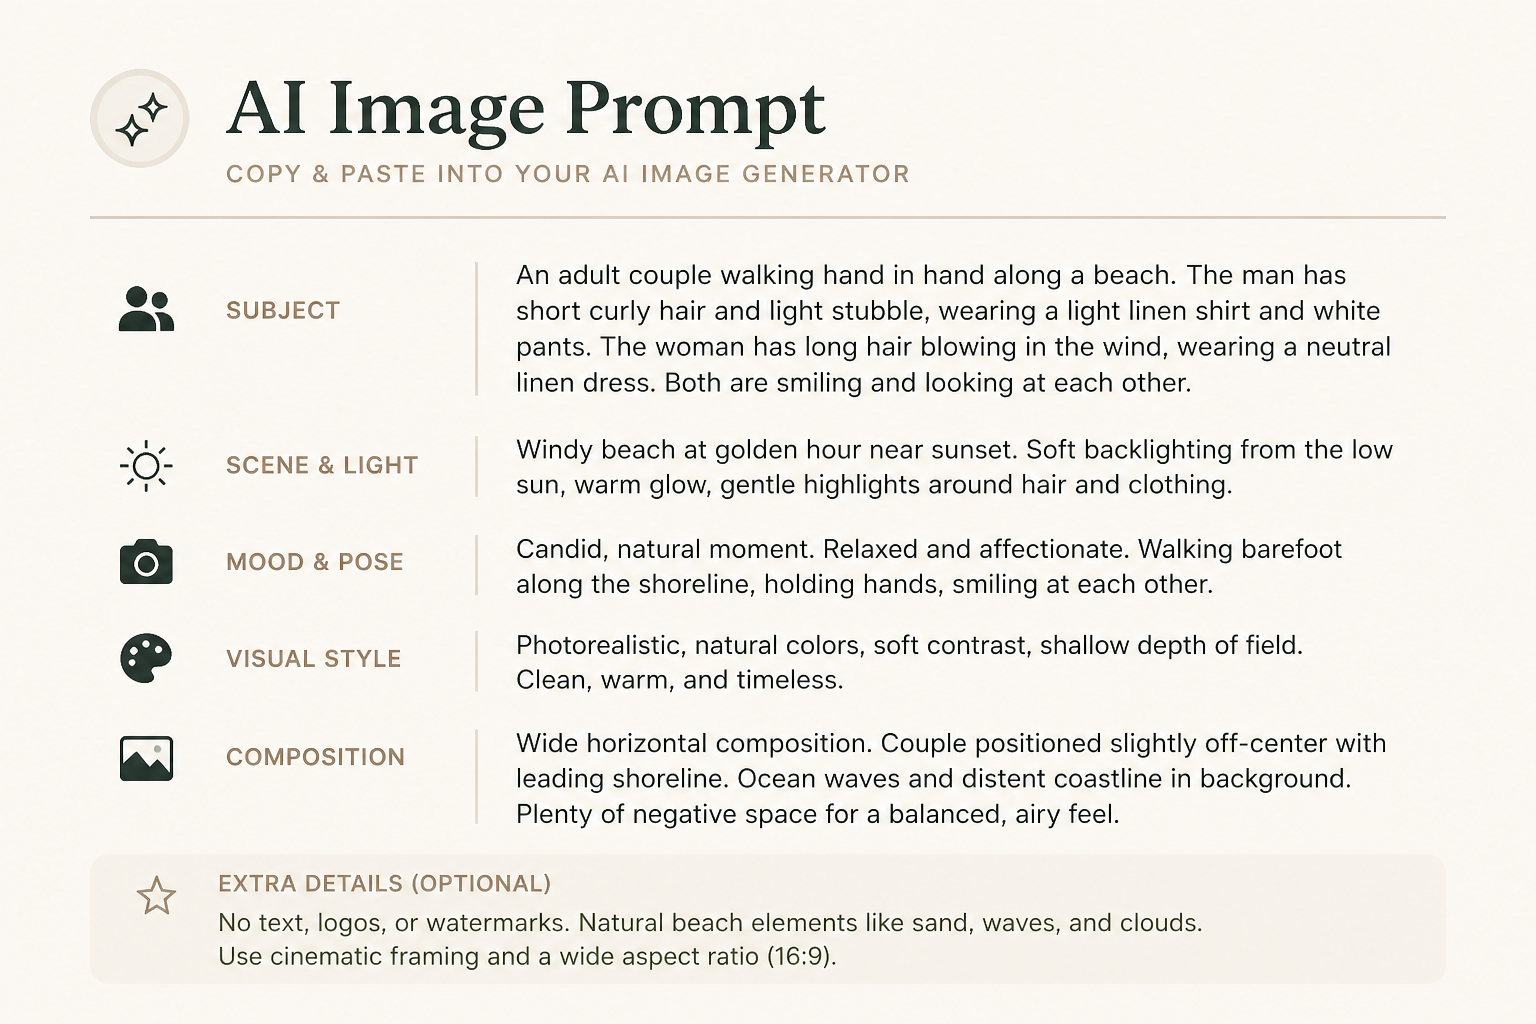Select the paint palette Visual Style icon
The image size is (1536, 1024).
coord(146,659)
